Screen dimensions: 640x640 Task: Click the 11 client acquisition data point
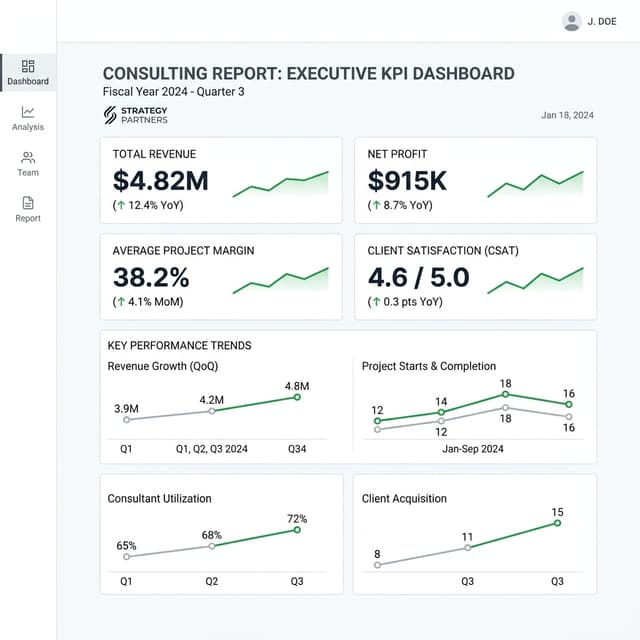[467, 548]
